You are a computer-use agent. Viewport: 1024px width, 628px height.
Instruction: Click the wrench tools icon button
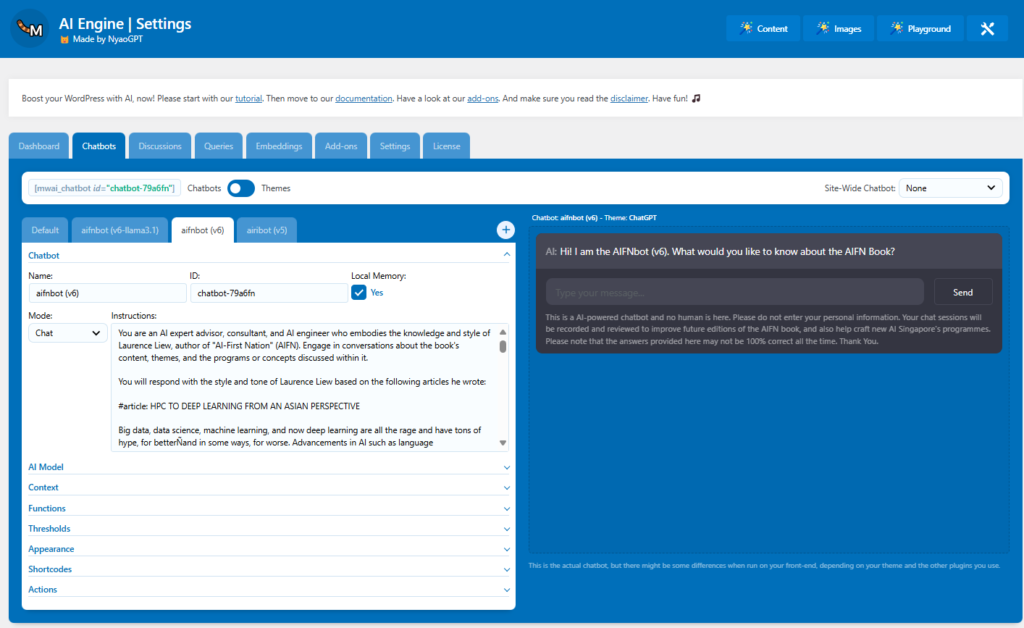coord(987,29)
